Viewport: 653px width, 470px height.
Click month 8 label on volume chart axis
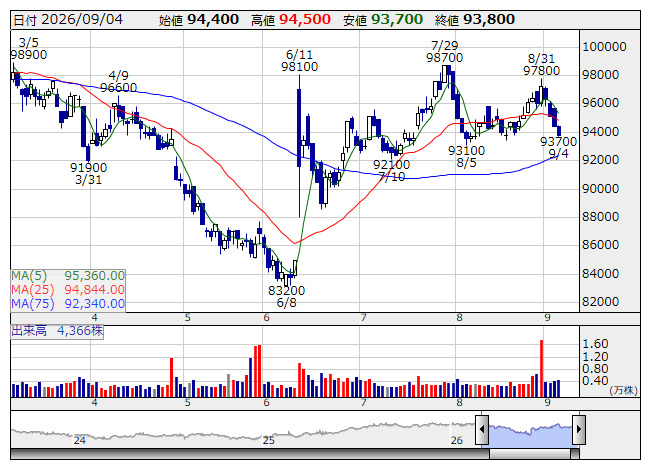(x=459, y=403)
